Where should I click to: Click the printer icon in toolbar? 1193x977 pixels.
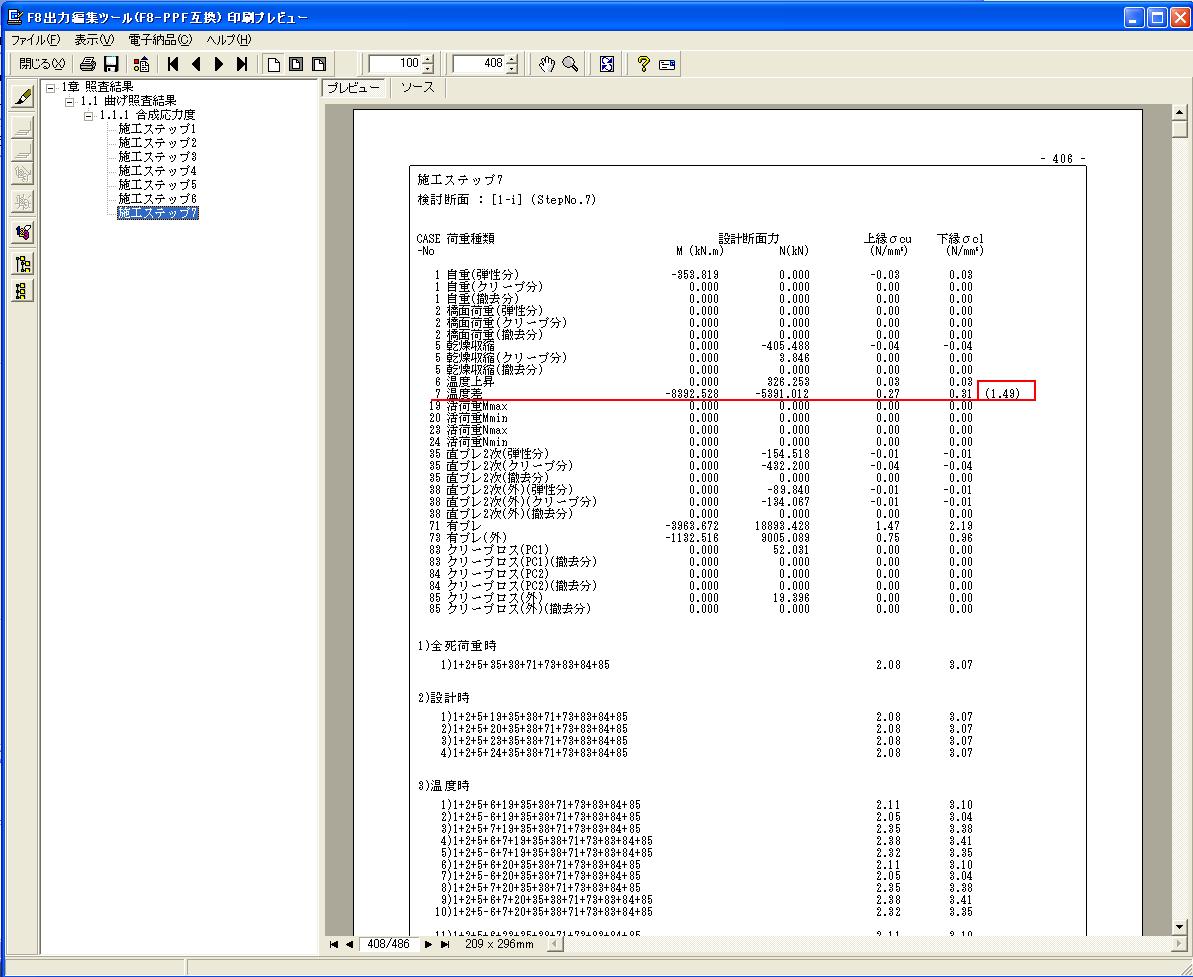pyautogui.click(x=88, y=64)
